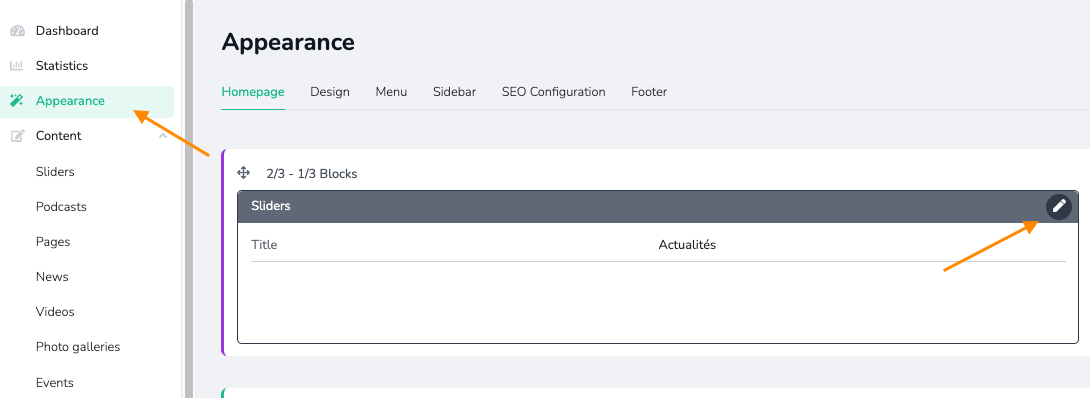This screenshot has width=1090, height=398.
Task: Open Sliders in the Content submenu
Action: [55, 172]
